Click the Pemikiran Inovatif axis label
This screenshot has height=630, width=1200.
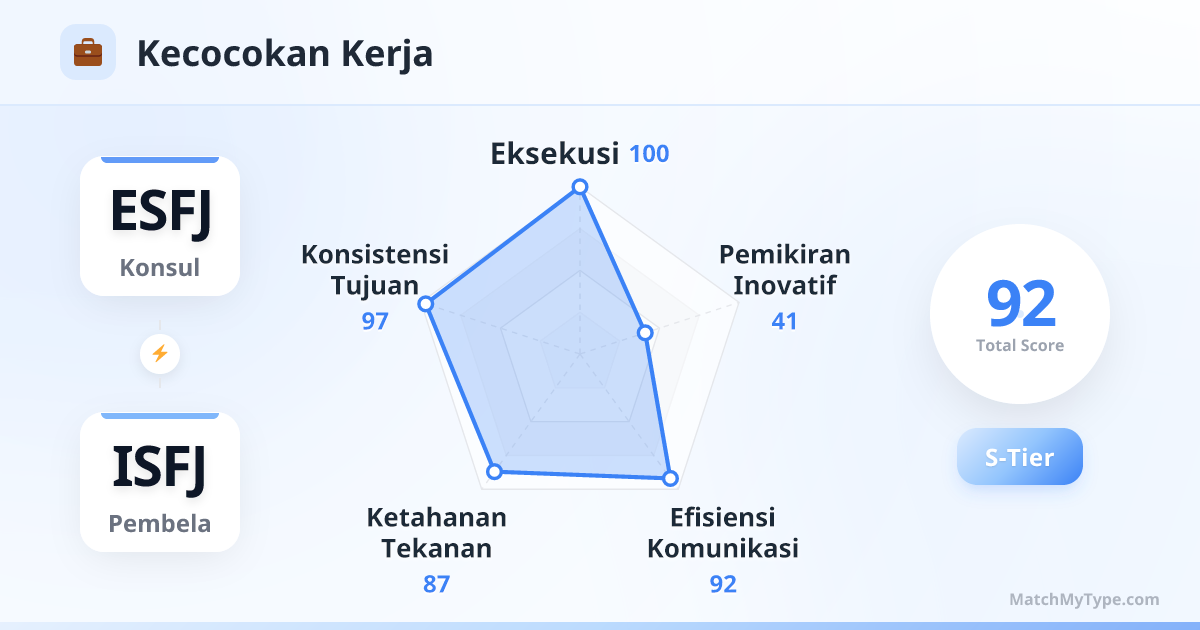[784, 270]
